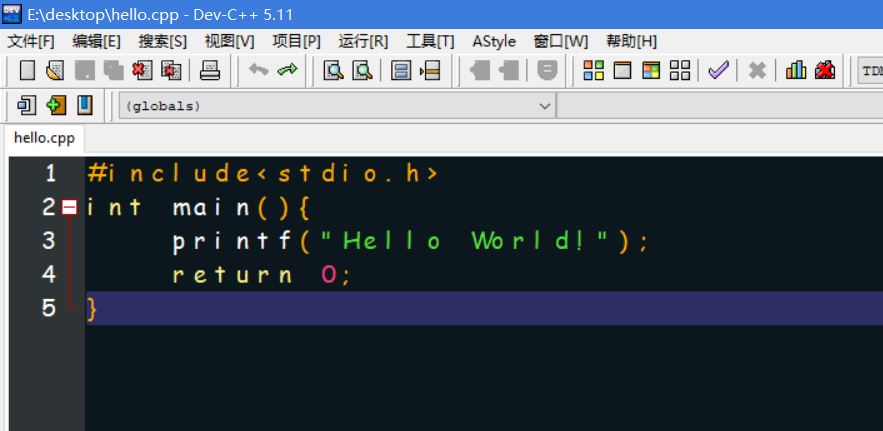Open the TDM compiler selection dropdown
This screenshot has width=883, height=431.
[870, 71]
